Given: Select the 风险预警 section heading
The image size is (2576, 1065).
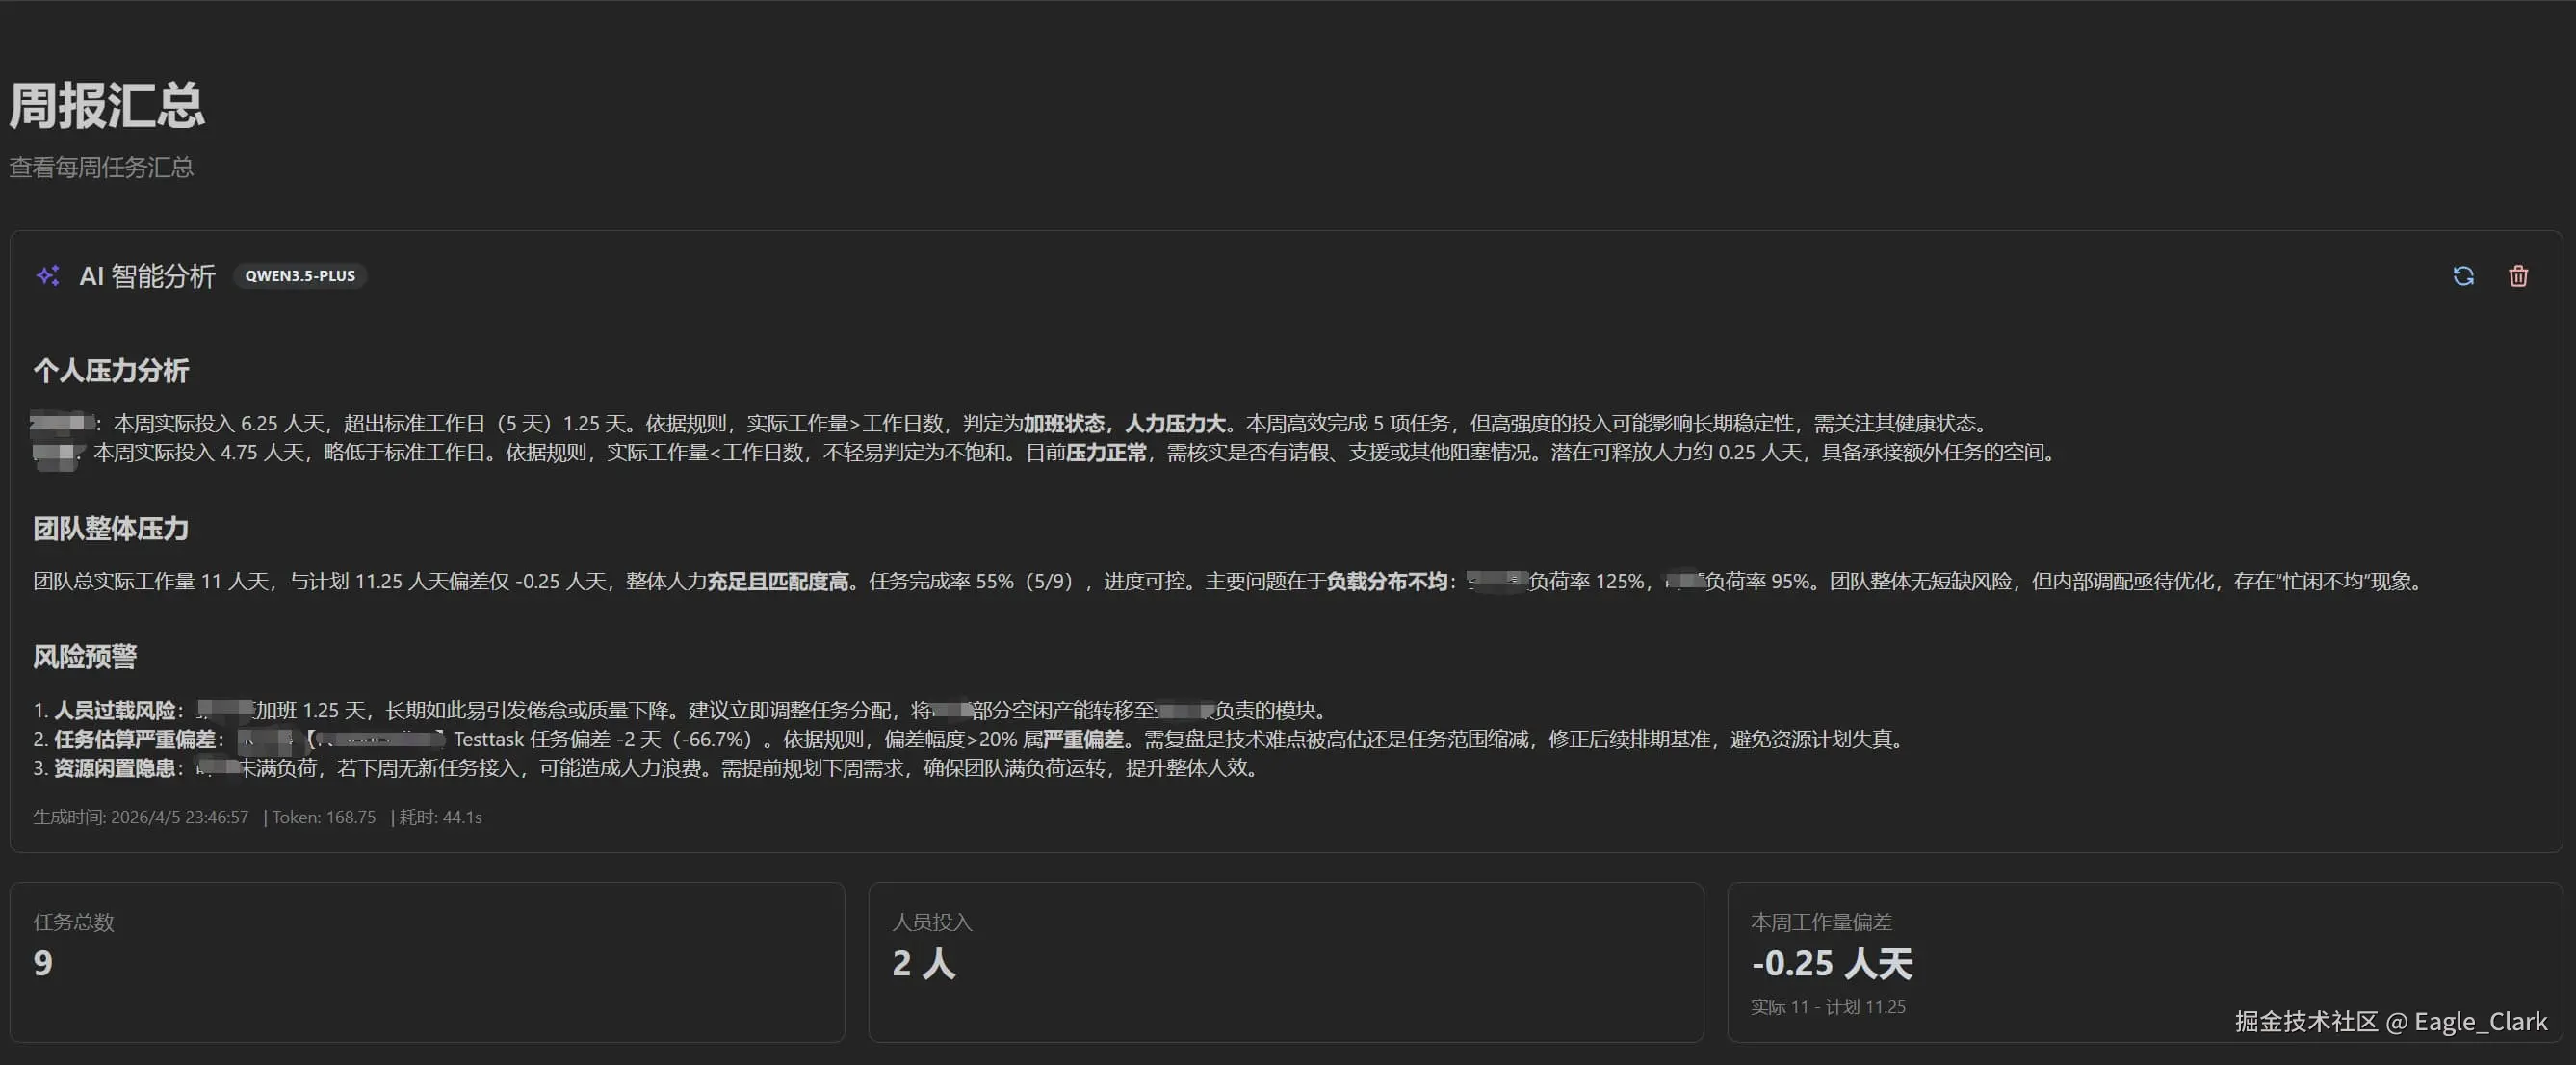Looking at the screenshot, I should [x=85, y=657].
